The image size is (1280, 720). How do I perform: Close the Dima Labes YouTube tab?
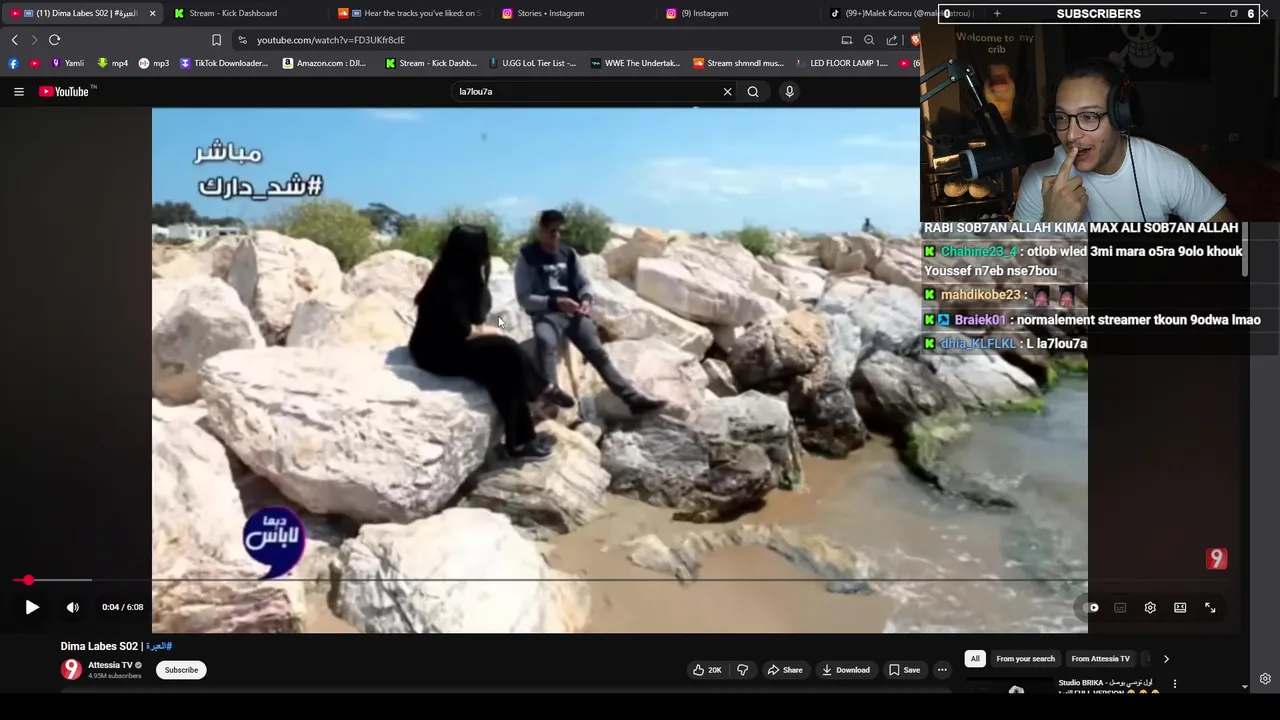tap(152, 13)
